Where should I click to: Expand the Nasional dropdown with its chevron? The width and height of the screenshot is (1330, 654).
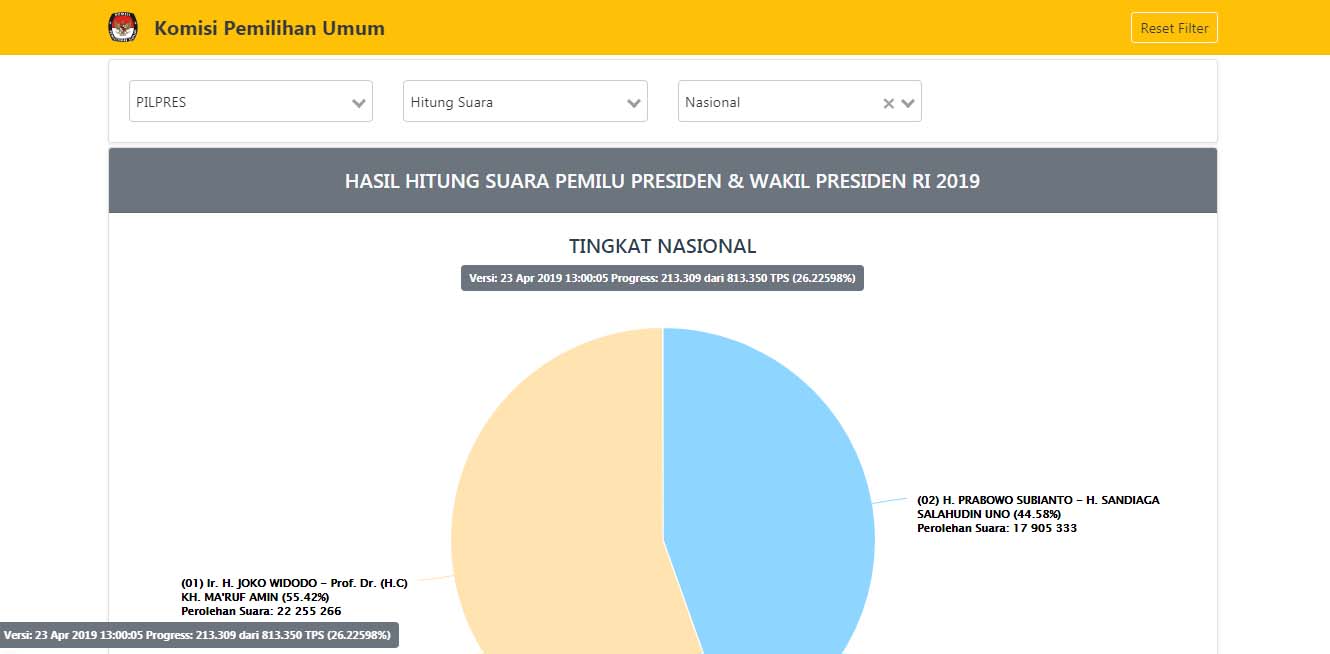coord(908,103)
